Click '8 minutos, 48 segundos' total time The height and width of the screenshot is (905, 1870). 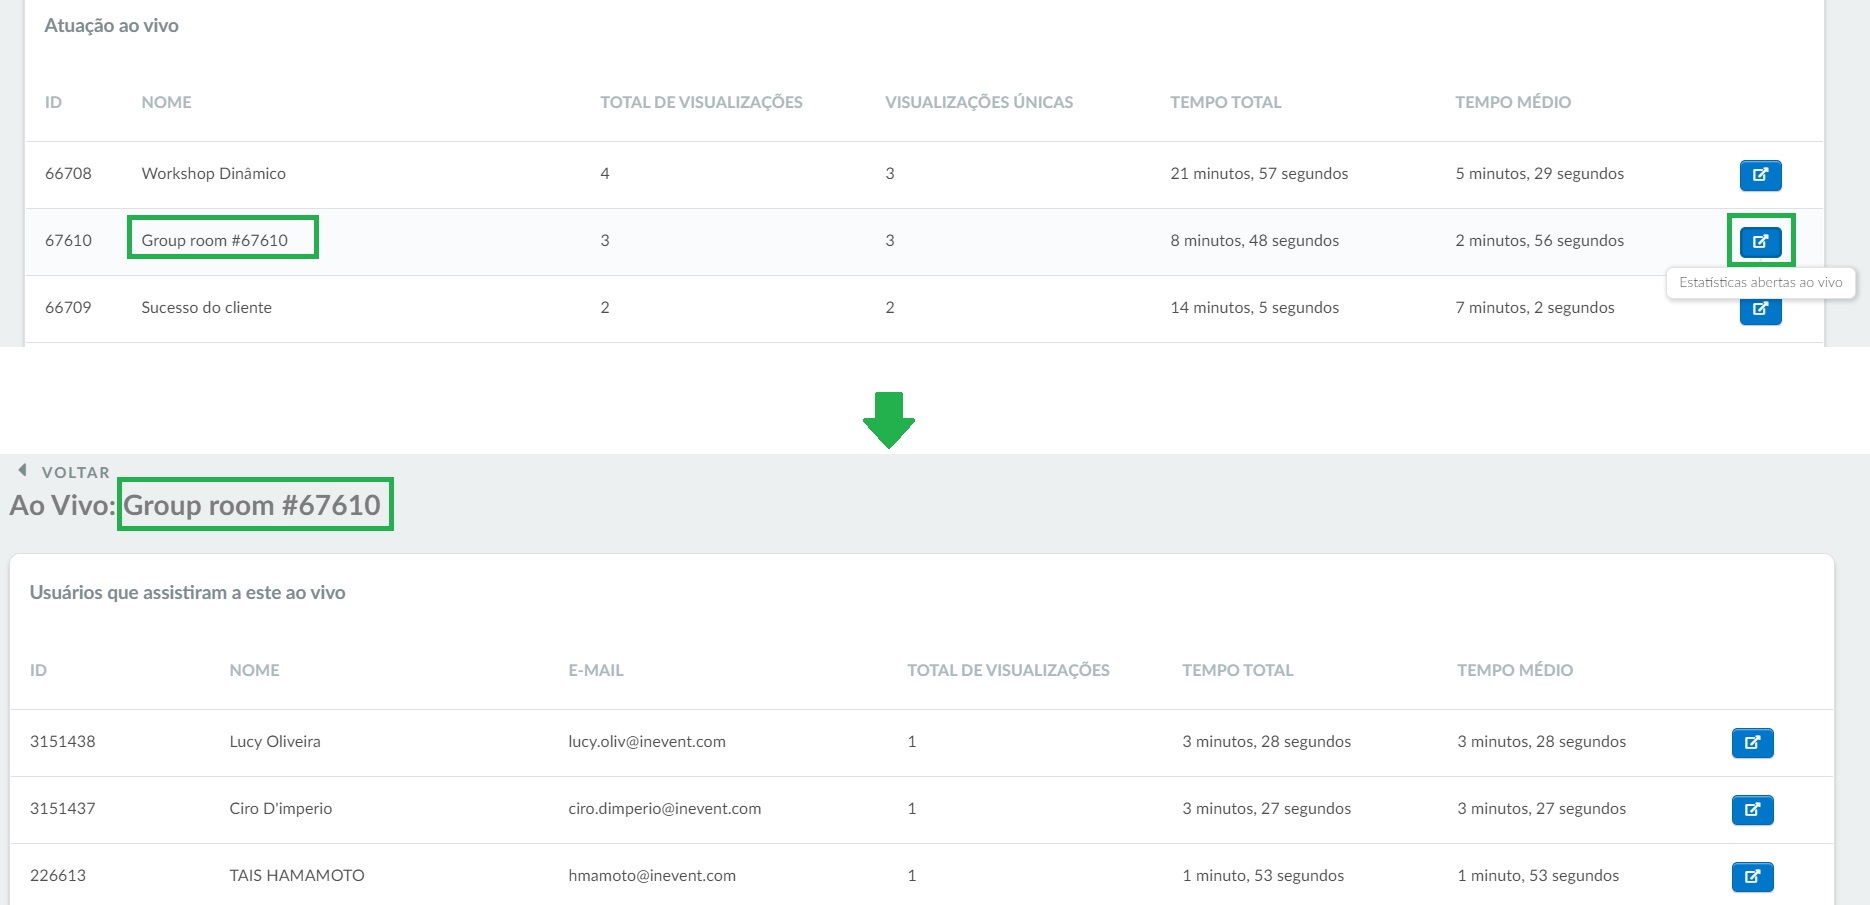1254,240
